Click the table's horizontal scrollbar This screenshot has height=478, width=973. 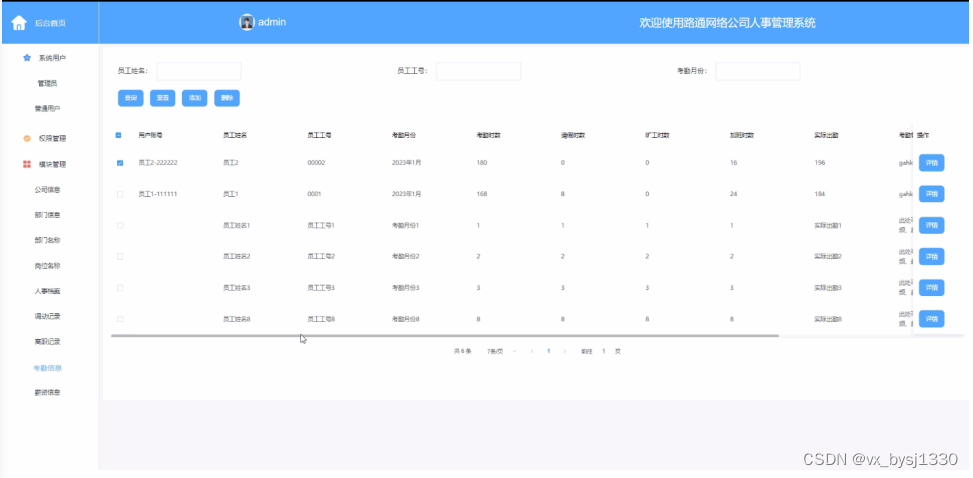445,335
